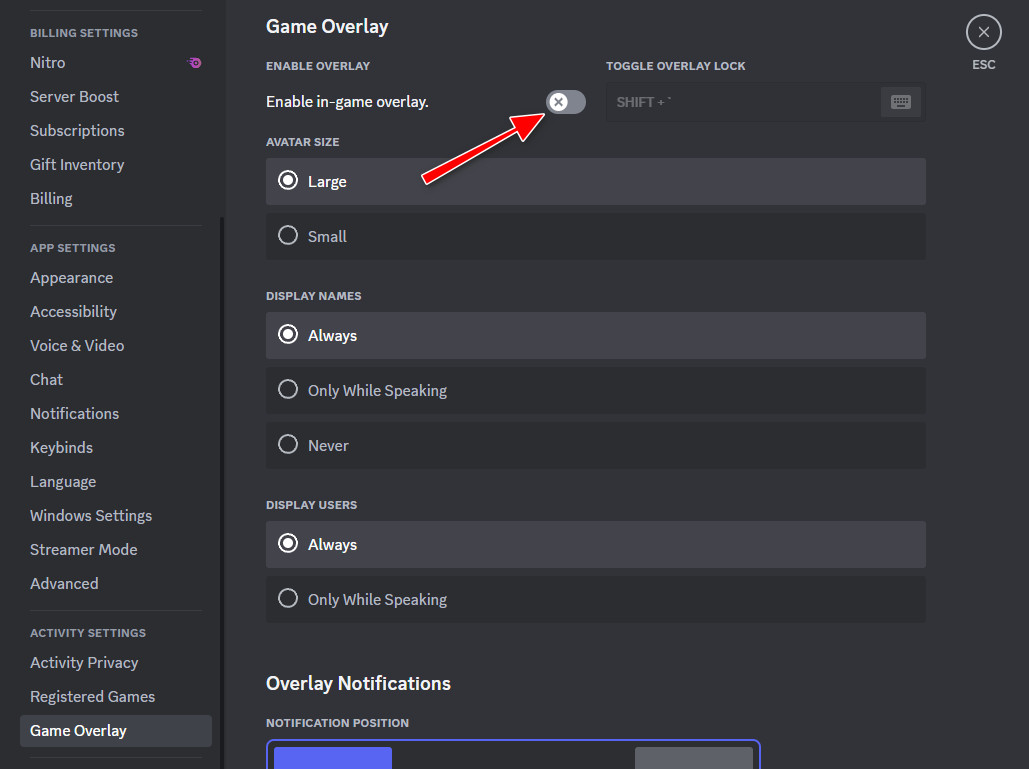Select top-left notification position box
This screenshot has width=1029, height=769.
[333, 757]
